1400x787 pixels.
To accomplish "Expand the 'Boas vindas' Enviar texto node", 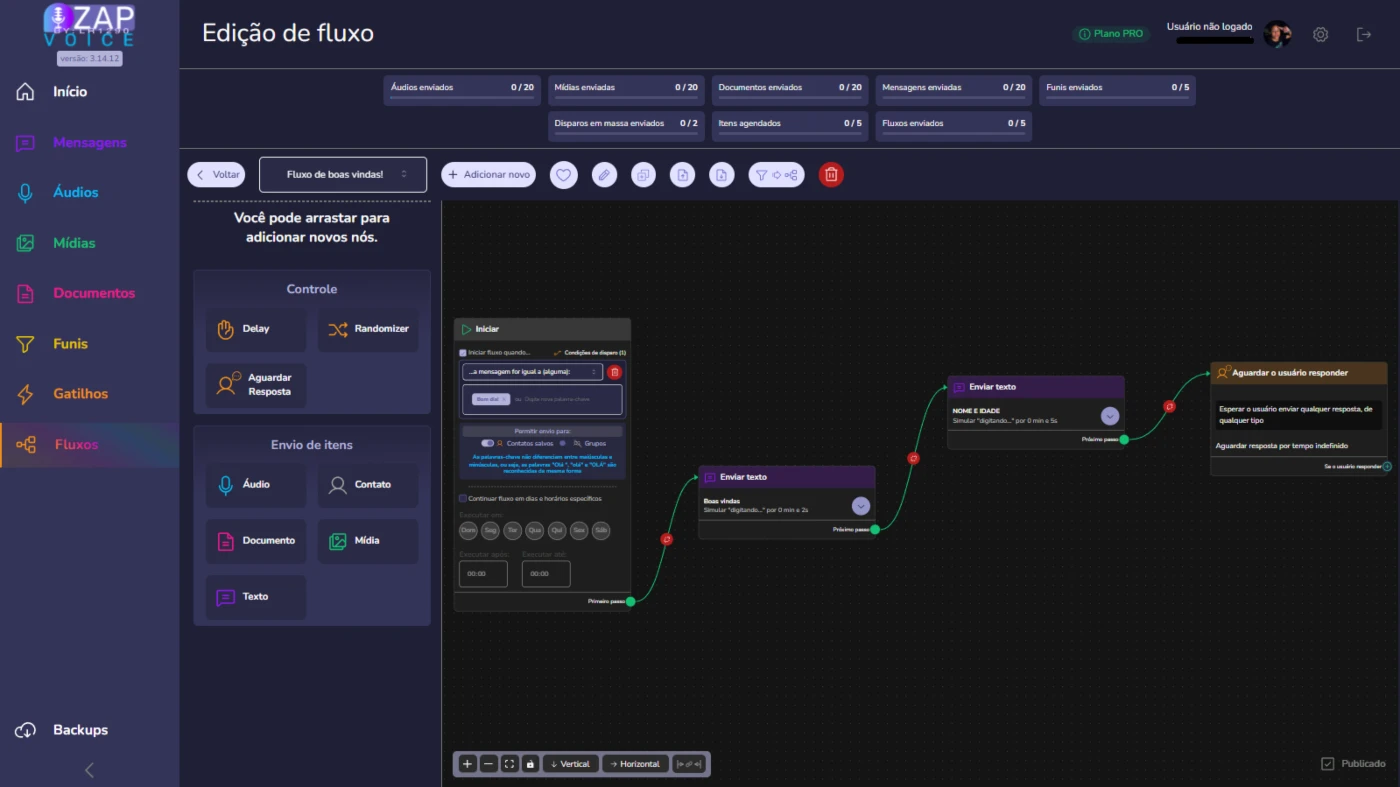I will (x=860, y=506).
